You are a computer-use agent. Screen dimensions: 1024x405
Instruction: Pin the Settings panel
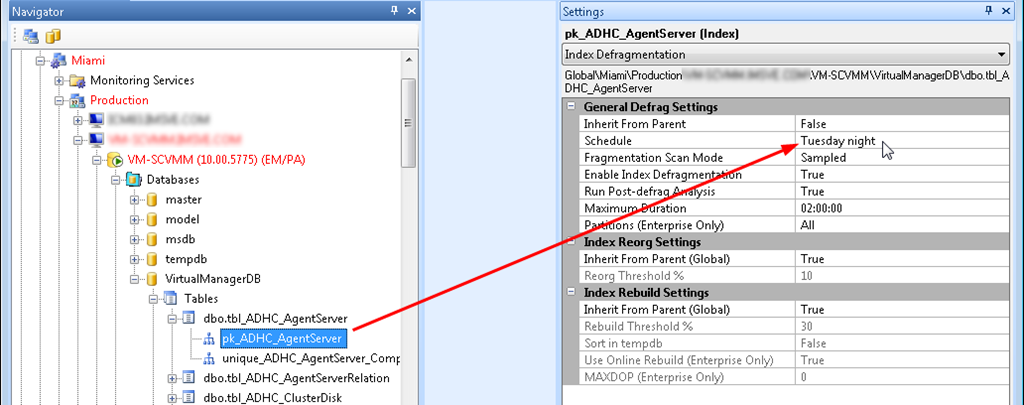pyautogui.click(x=990, y=11)
